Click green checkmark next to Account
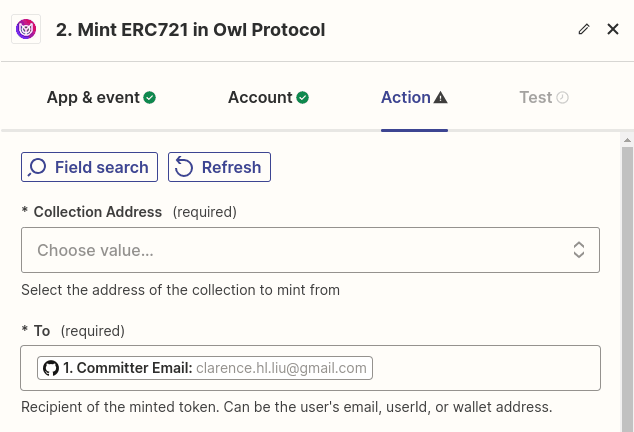 (302, 98)
